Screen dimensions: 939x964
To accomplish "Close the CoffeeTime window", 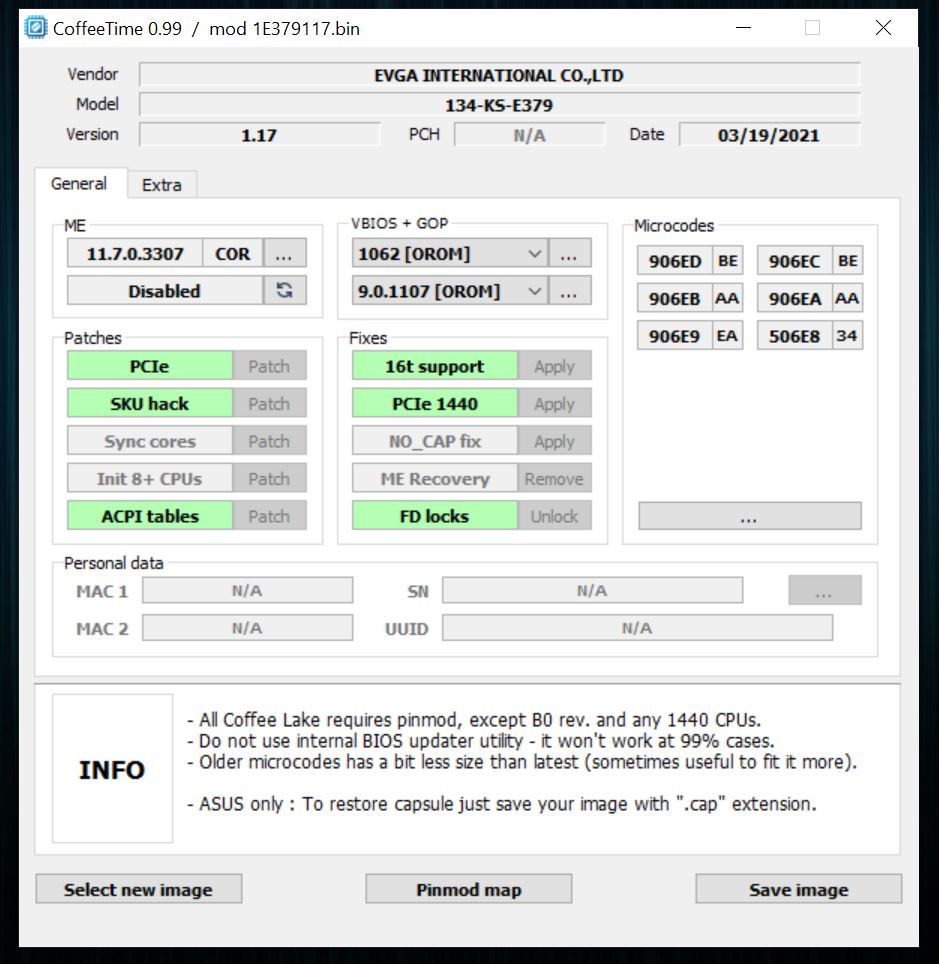I will [x=883, y=28].
